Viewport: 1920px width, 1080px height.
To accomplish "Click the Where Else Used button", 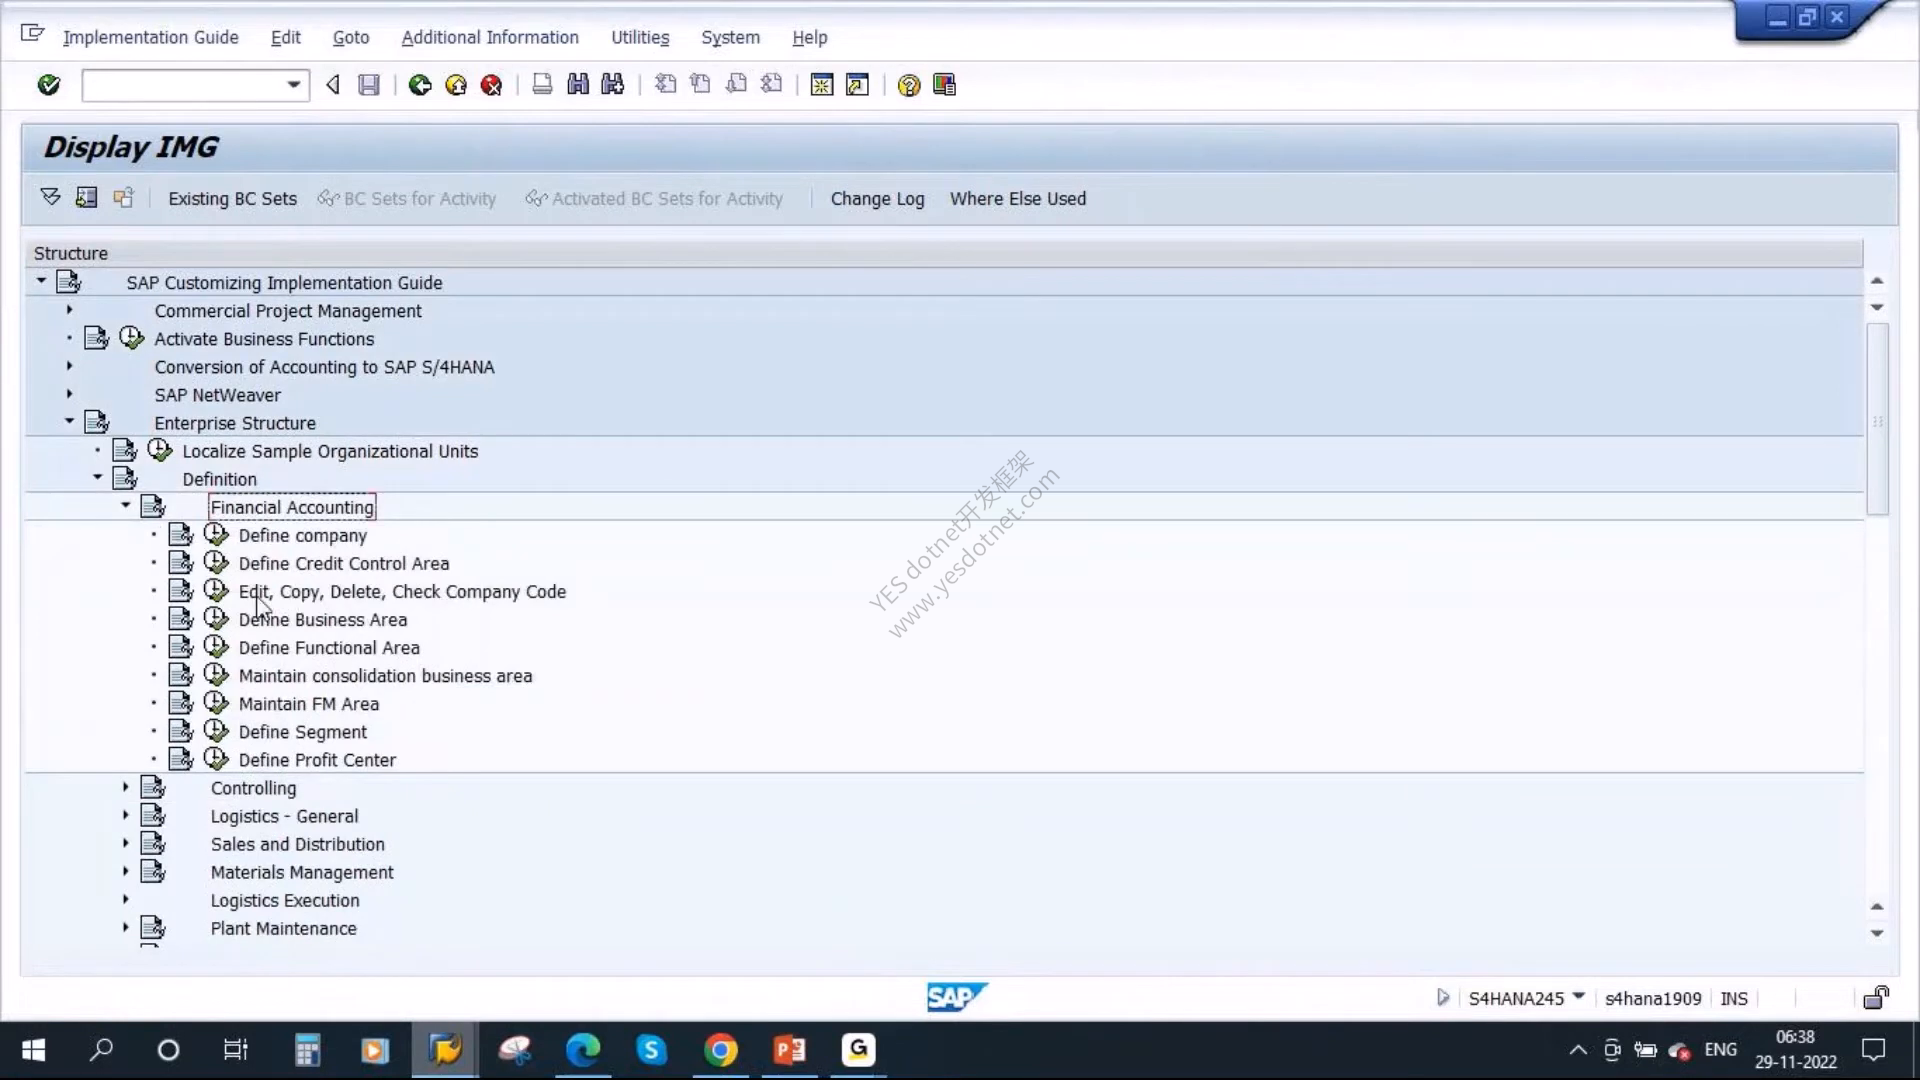I will tap(1018, 198).
